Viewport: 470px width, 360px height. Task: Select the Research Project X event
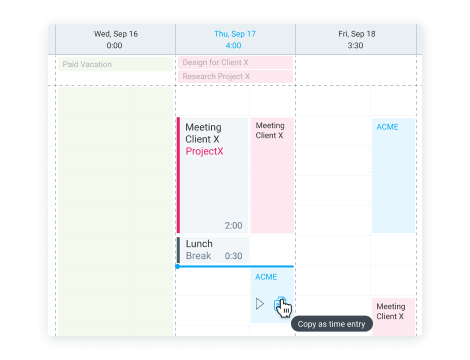235,76
